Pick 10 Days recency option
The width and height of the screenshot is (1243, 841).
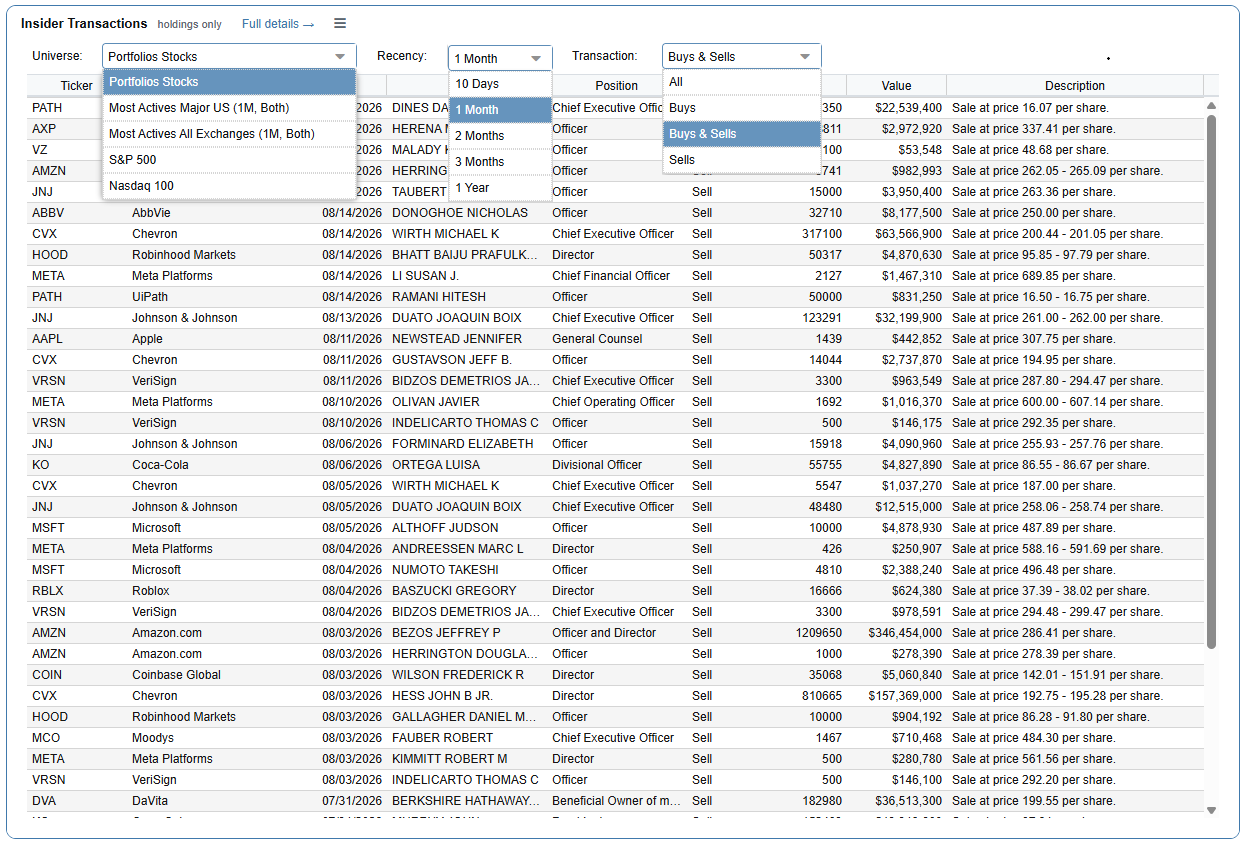(x=500, y=84)
